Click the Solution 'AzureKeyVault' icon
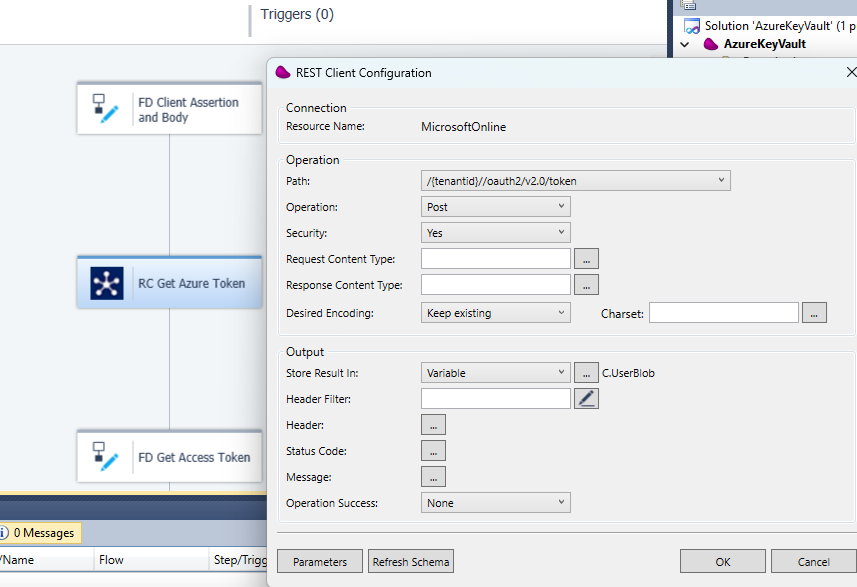The height and width of the screenshot is (587, 857). pos(691,26)
